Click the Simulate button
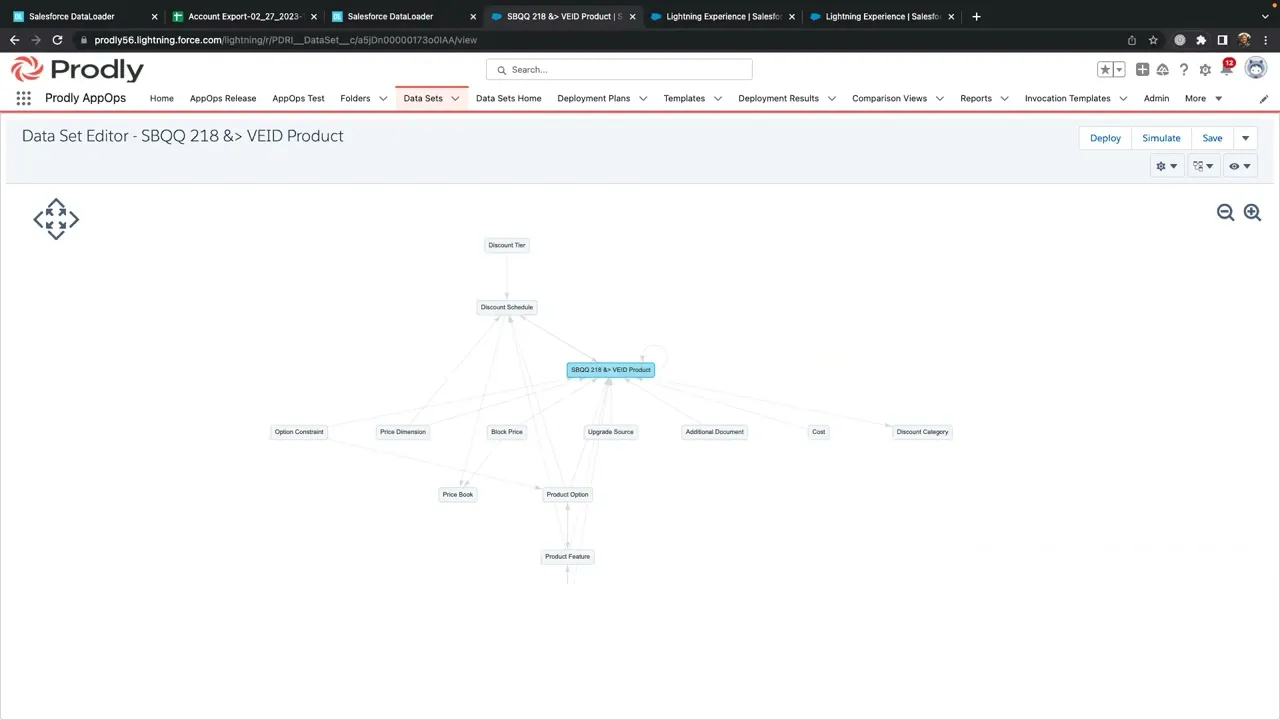 click(x=1161, y=138)
